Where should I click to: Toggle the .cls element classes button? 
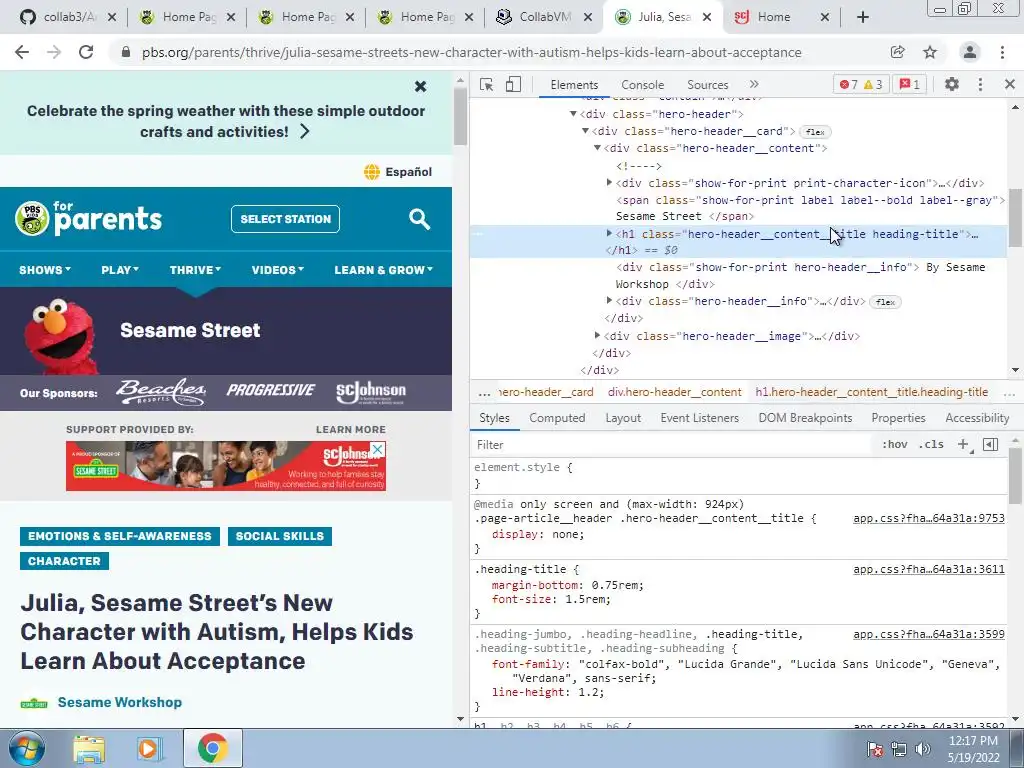tap(931, 445)
